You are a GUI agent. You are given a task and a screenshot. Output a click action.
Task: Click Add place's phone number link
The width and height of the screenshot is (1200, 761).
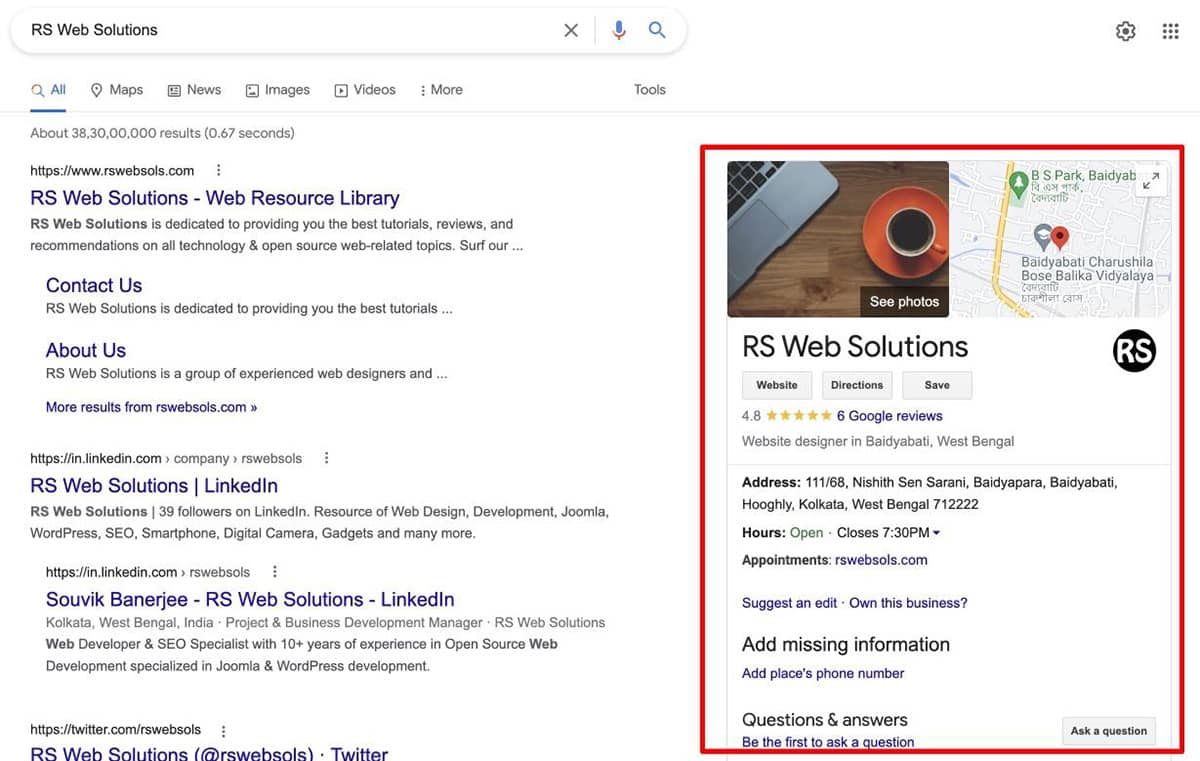pos(823,673)
